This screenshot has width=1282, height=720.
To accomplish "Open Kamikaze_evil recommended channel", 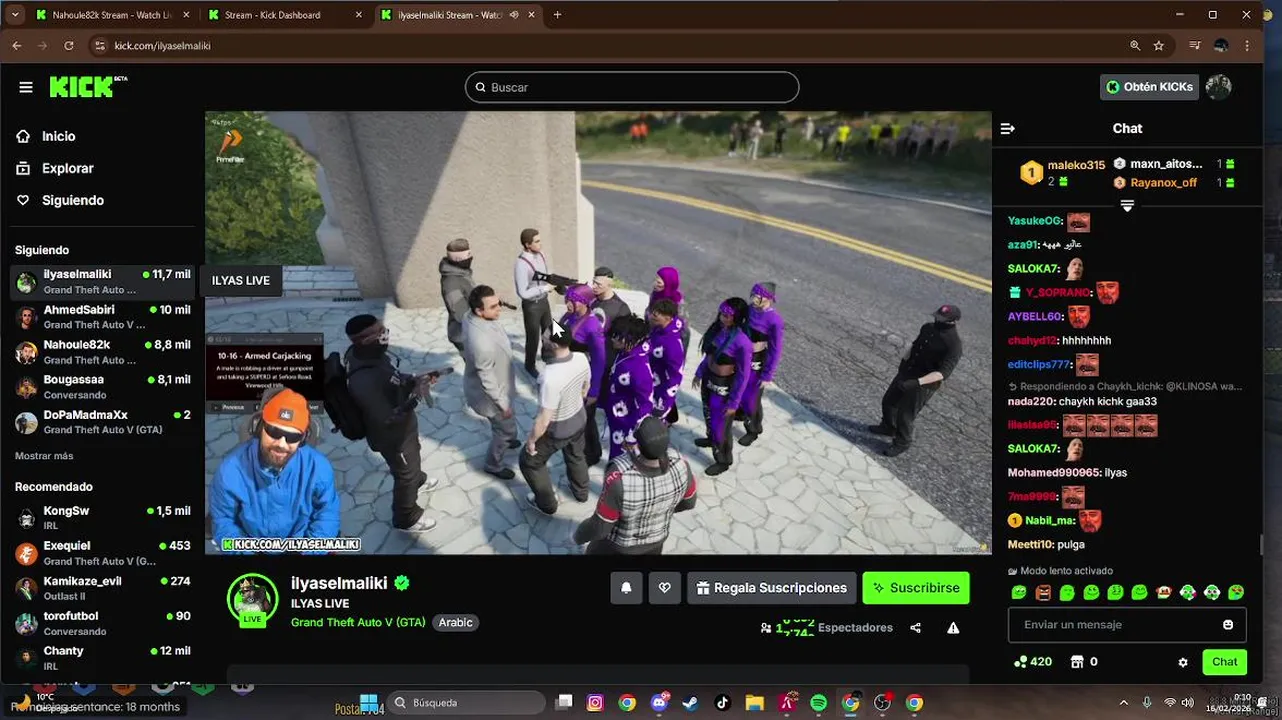I will 102,588.
